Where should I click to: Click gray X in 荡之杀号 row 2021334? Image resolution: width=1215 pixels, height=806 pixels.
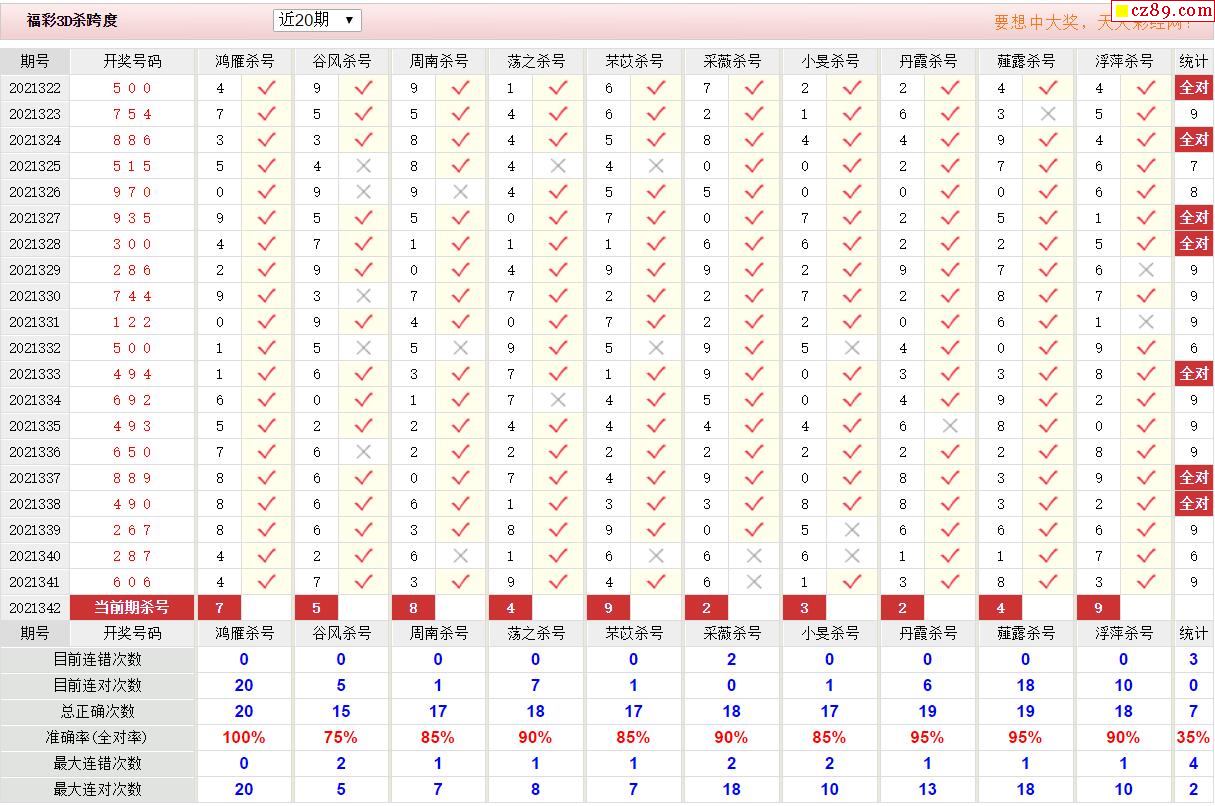(x=558, y=400)
